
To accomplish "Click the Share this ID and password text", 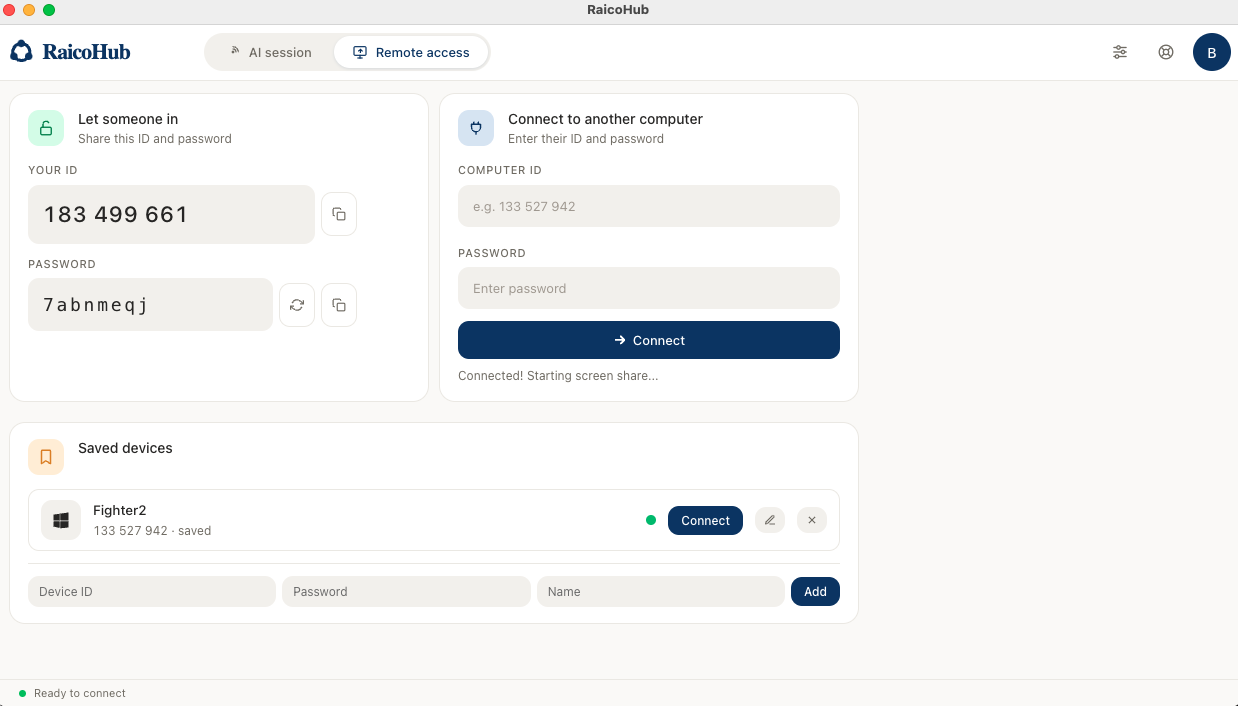I will 155,139.
